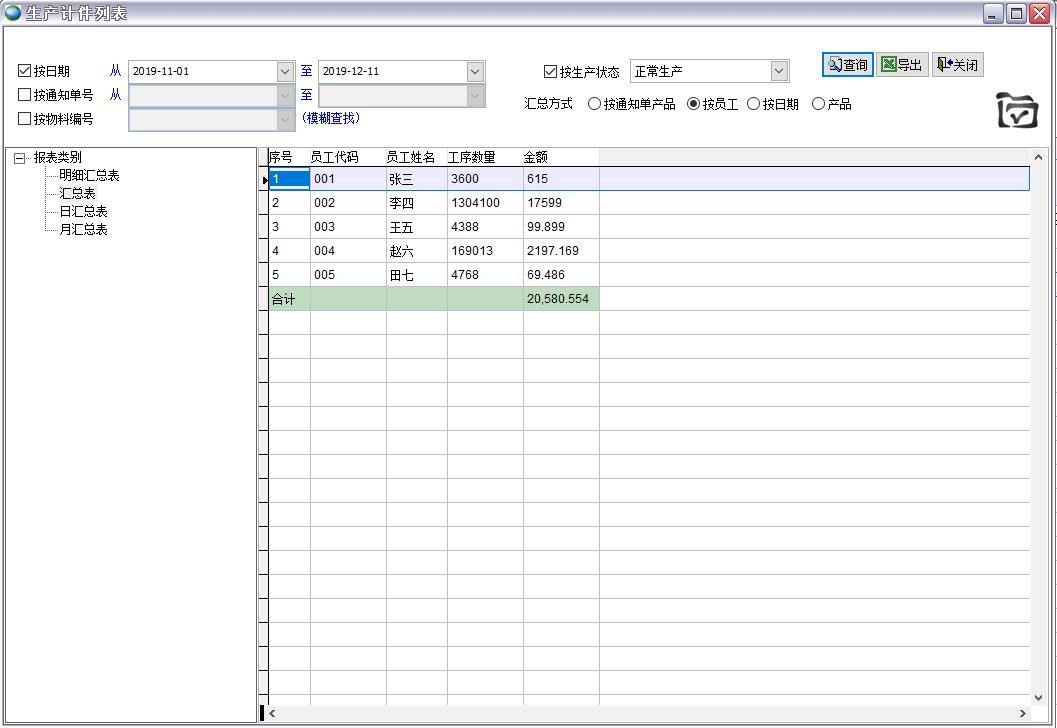This screenshot has height=728, width=1057.
Task: Click the 关闭 exit door button
Action: [957, 65]
